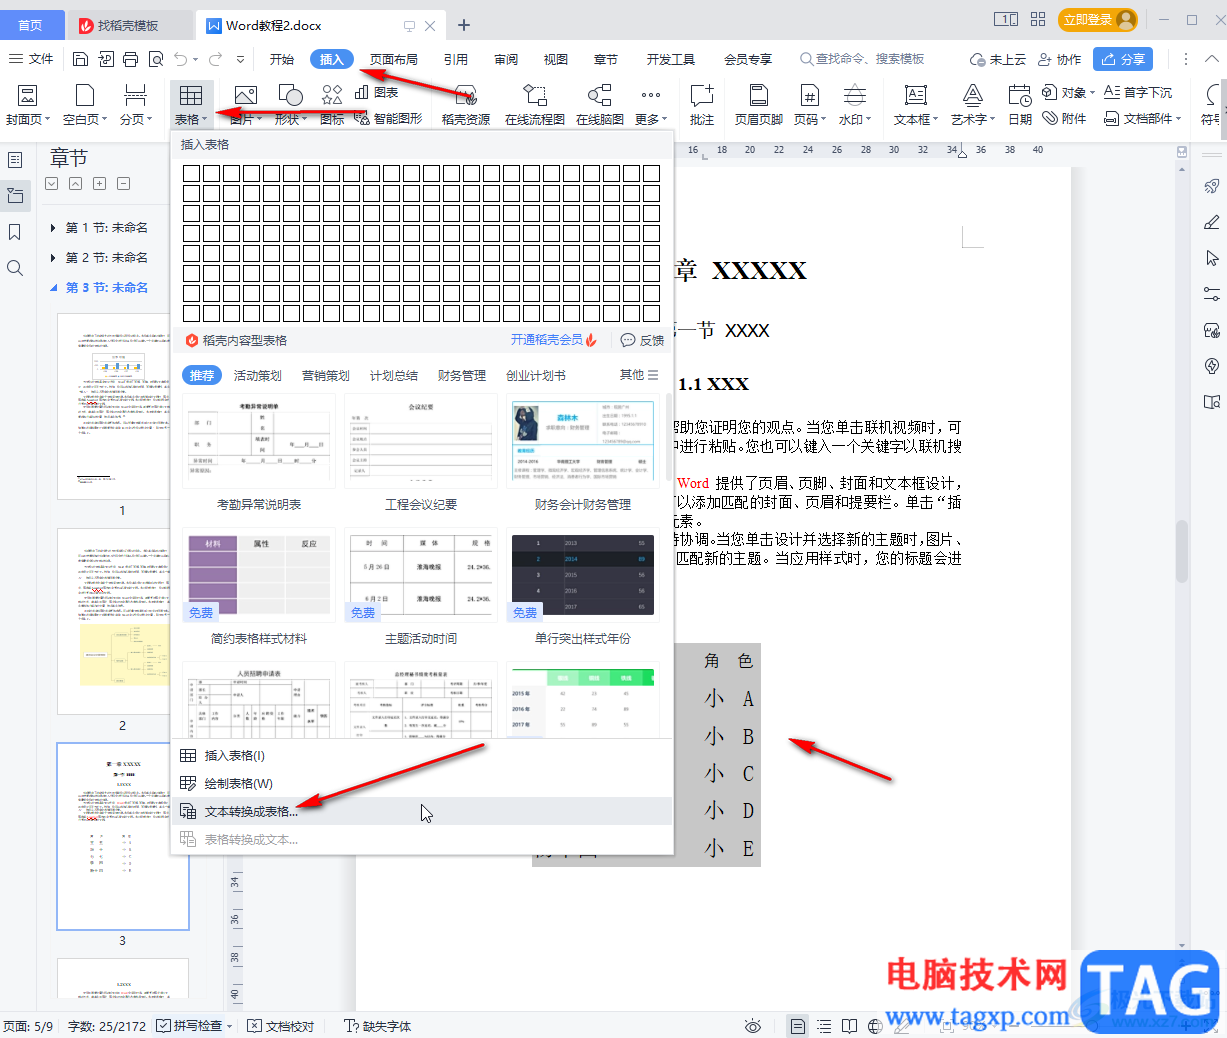Click the 开通稻壳会员 link

[554, 340]
